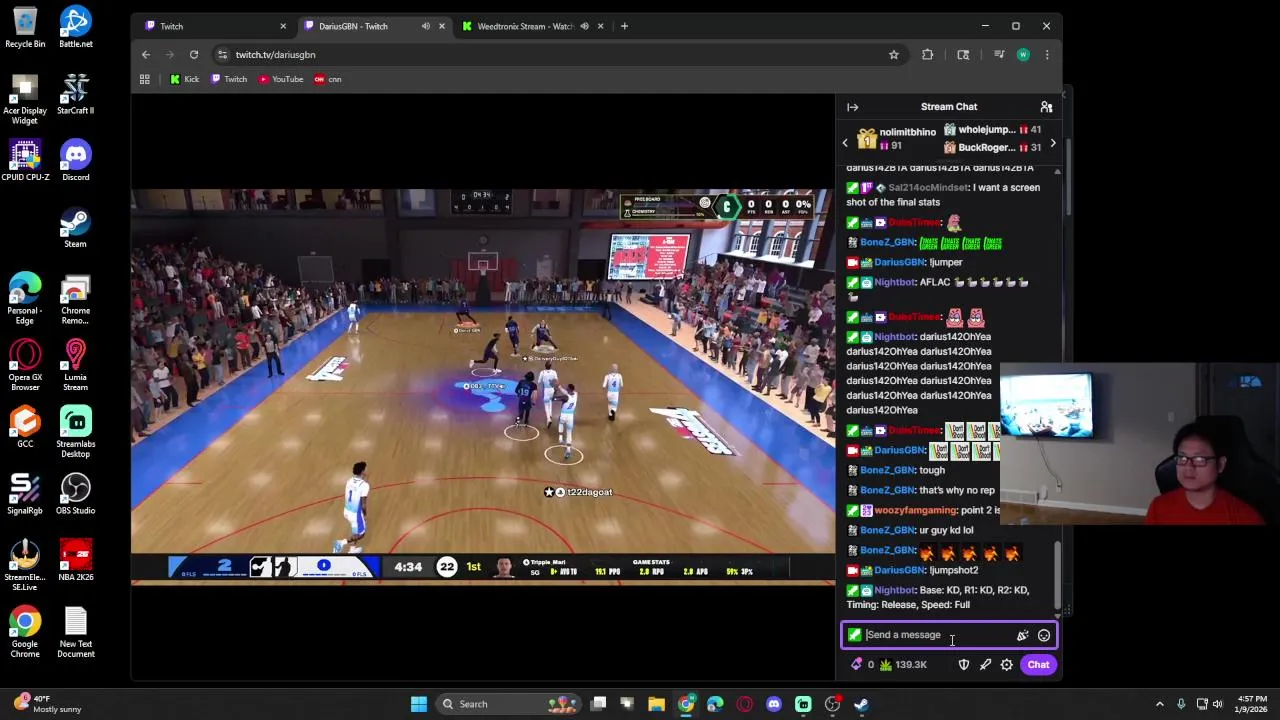The width and height of the screenshot is (1280, 720).
Task: Open the moderator sword tools icon
Action: pyautogui.click(x=985, y=665)
